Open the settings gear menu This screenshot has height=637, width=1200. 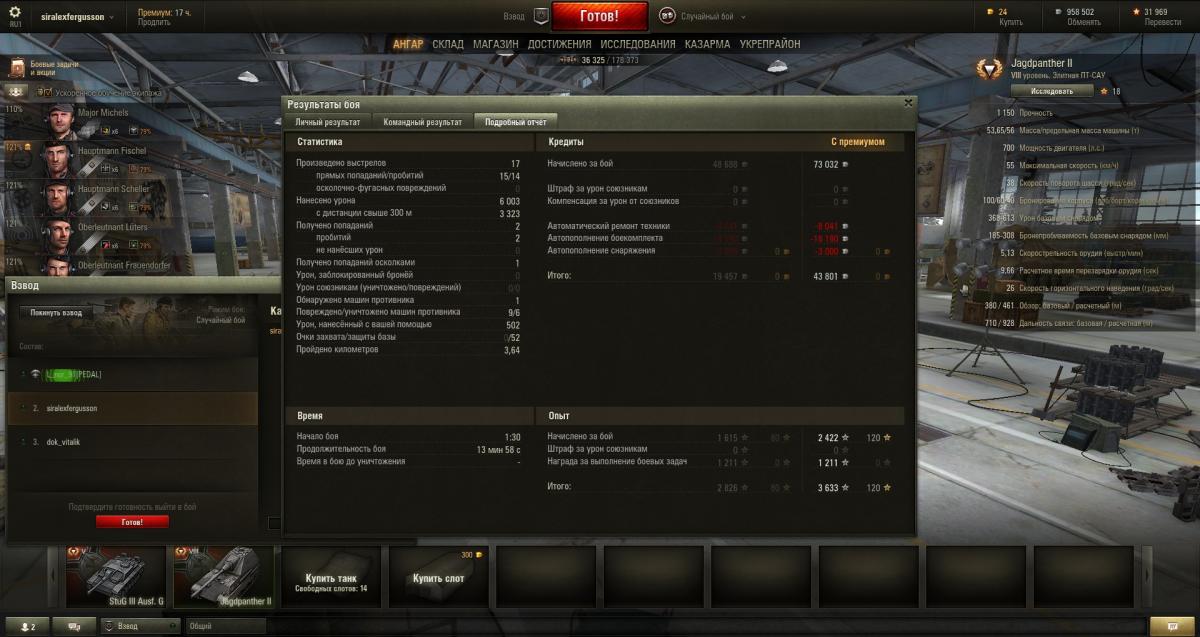coord(15,12)
